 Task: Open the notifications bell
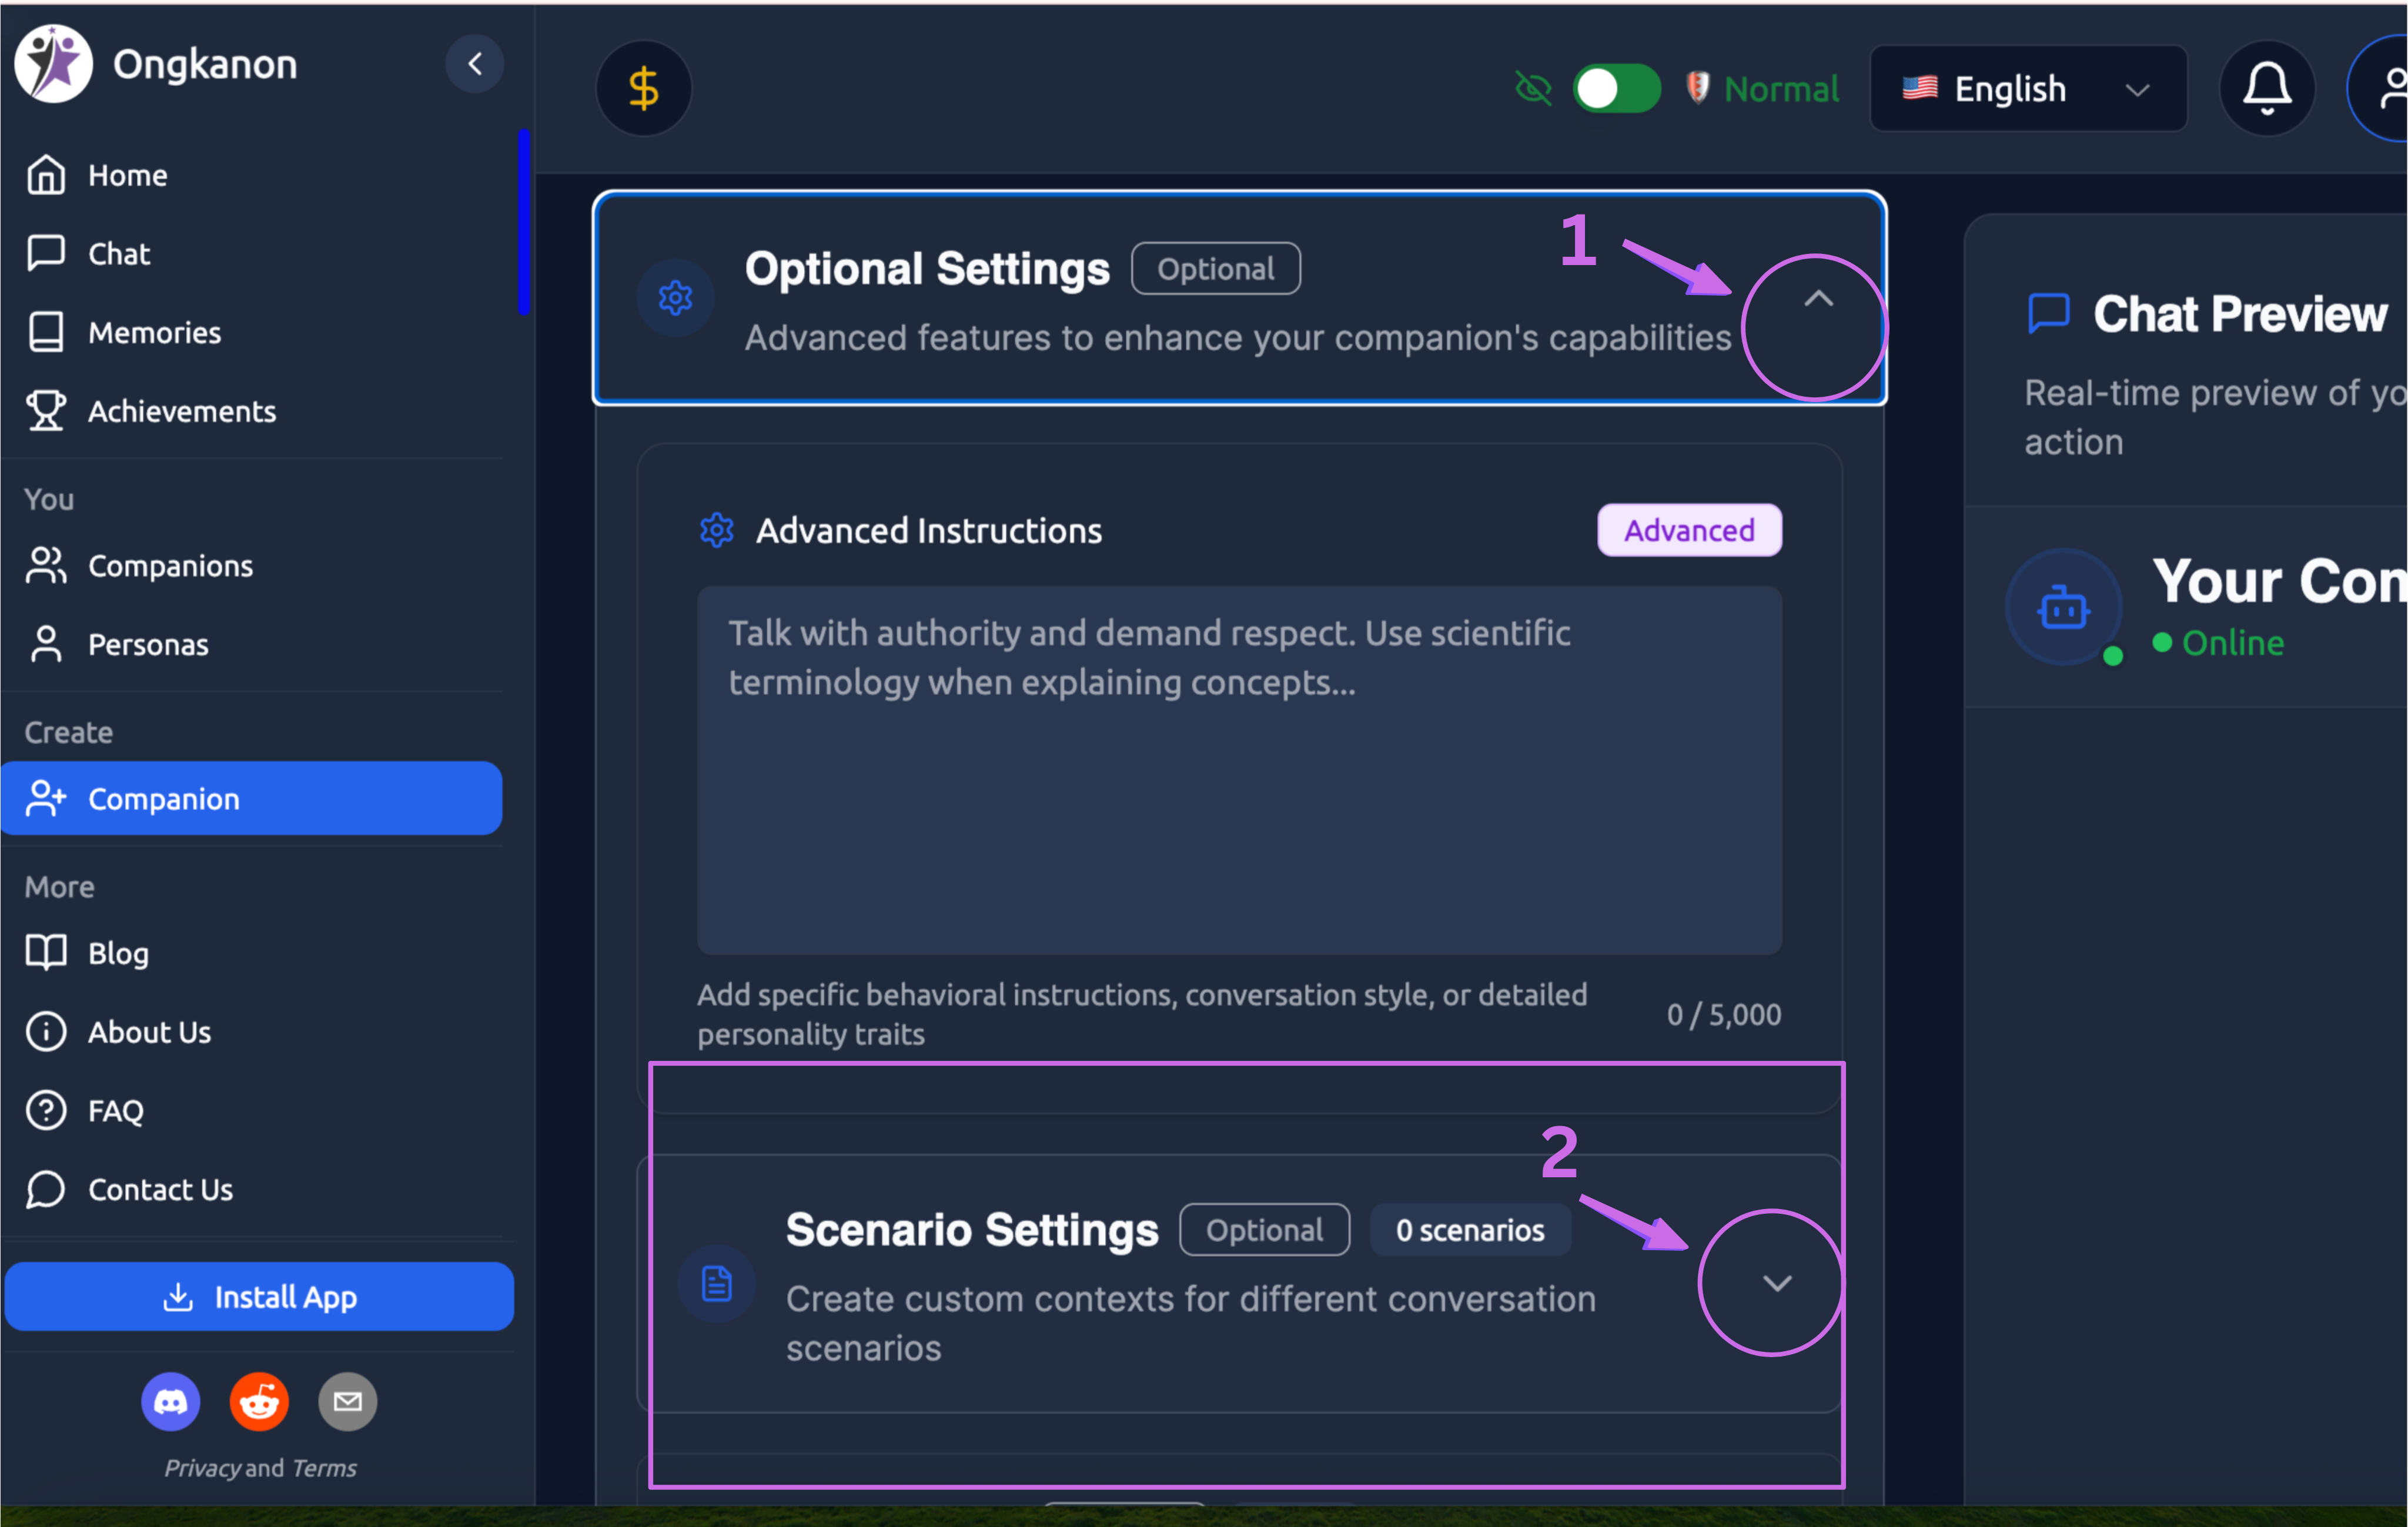[x=2265, y=88]
